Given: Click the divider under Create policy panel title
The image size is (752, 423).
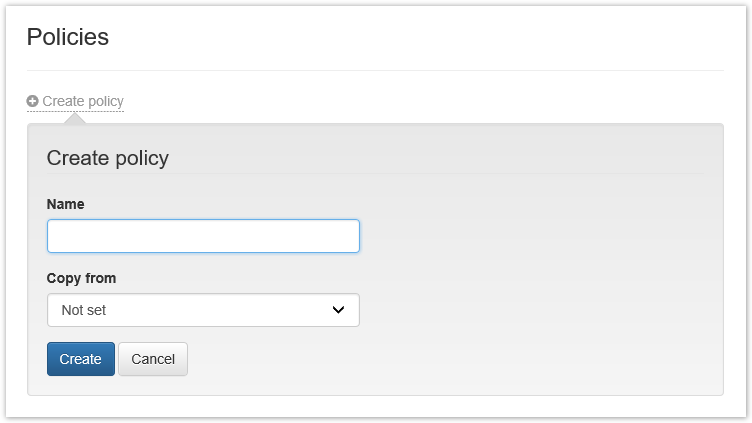Looking at the screenshot, I should [x=375, y=174].
